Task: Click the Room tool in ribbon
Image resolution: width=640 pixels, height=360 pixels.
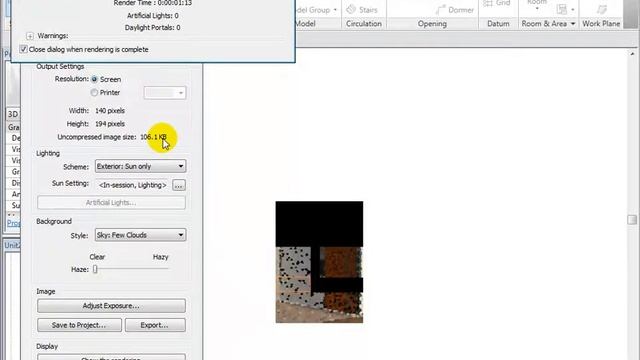Action: pyautogui.click(x=537, y=2)
